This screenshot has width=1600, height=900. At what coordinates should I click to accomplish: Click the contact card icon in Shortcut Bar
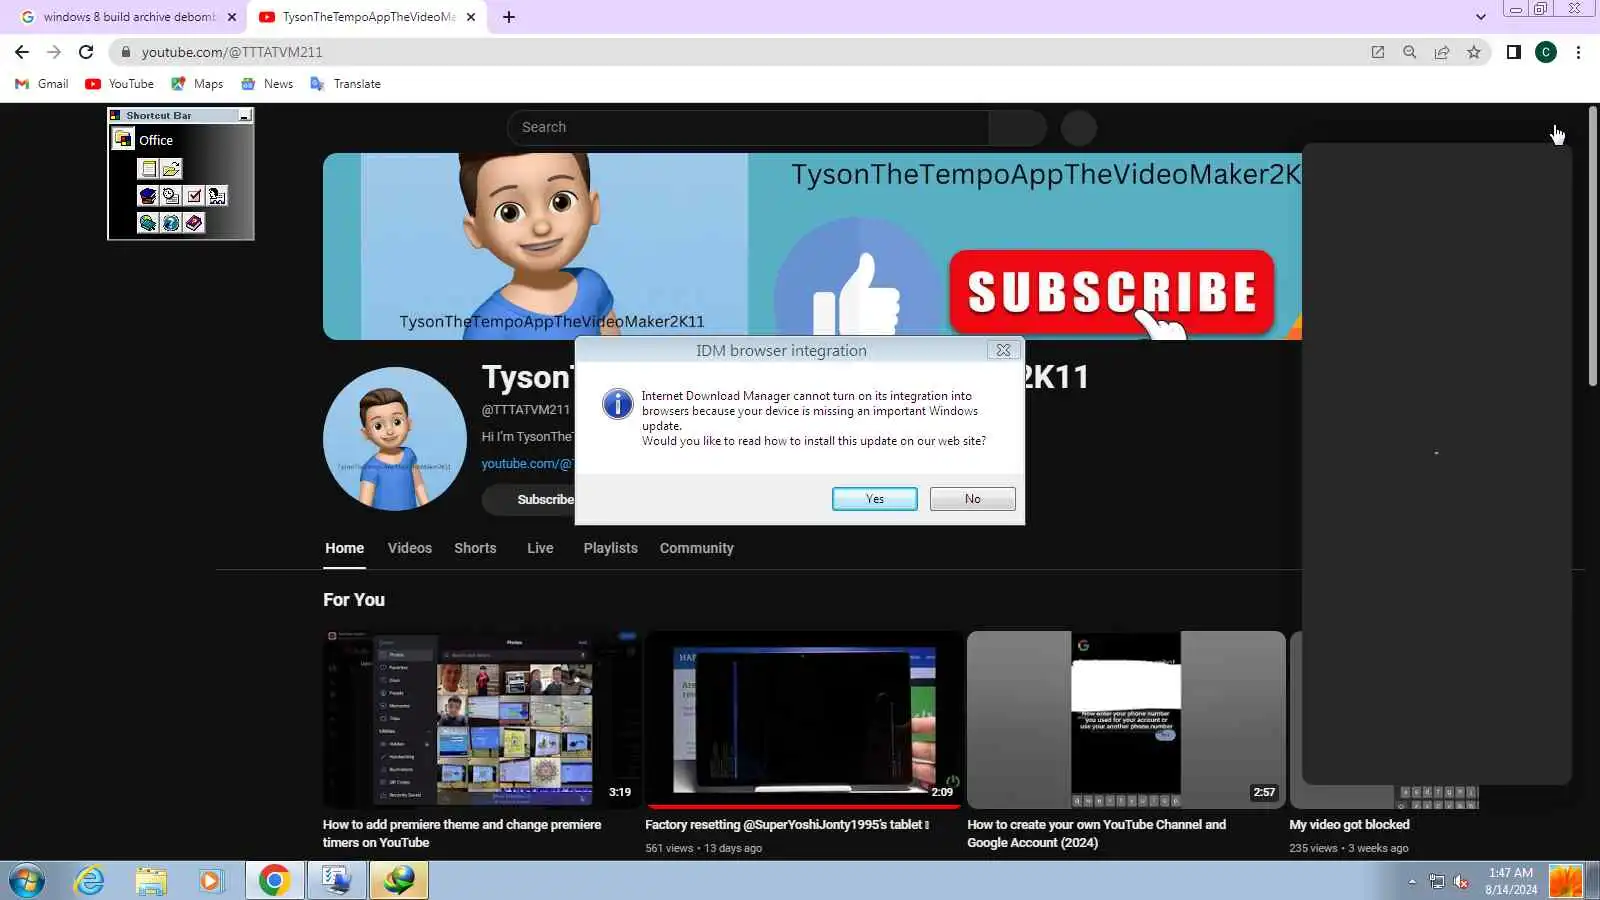[x=217, y=196]
